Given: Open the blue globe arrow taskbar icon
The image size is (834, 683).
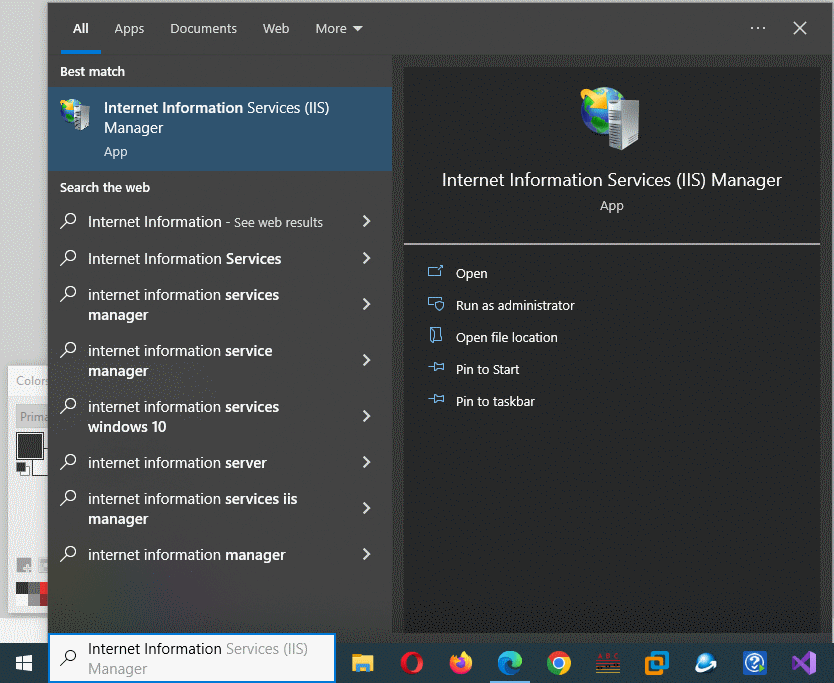Looking at the screenshot, I should pos(706,663).
